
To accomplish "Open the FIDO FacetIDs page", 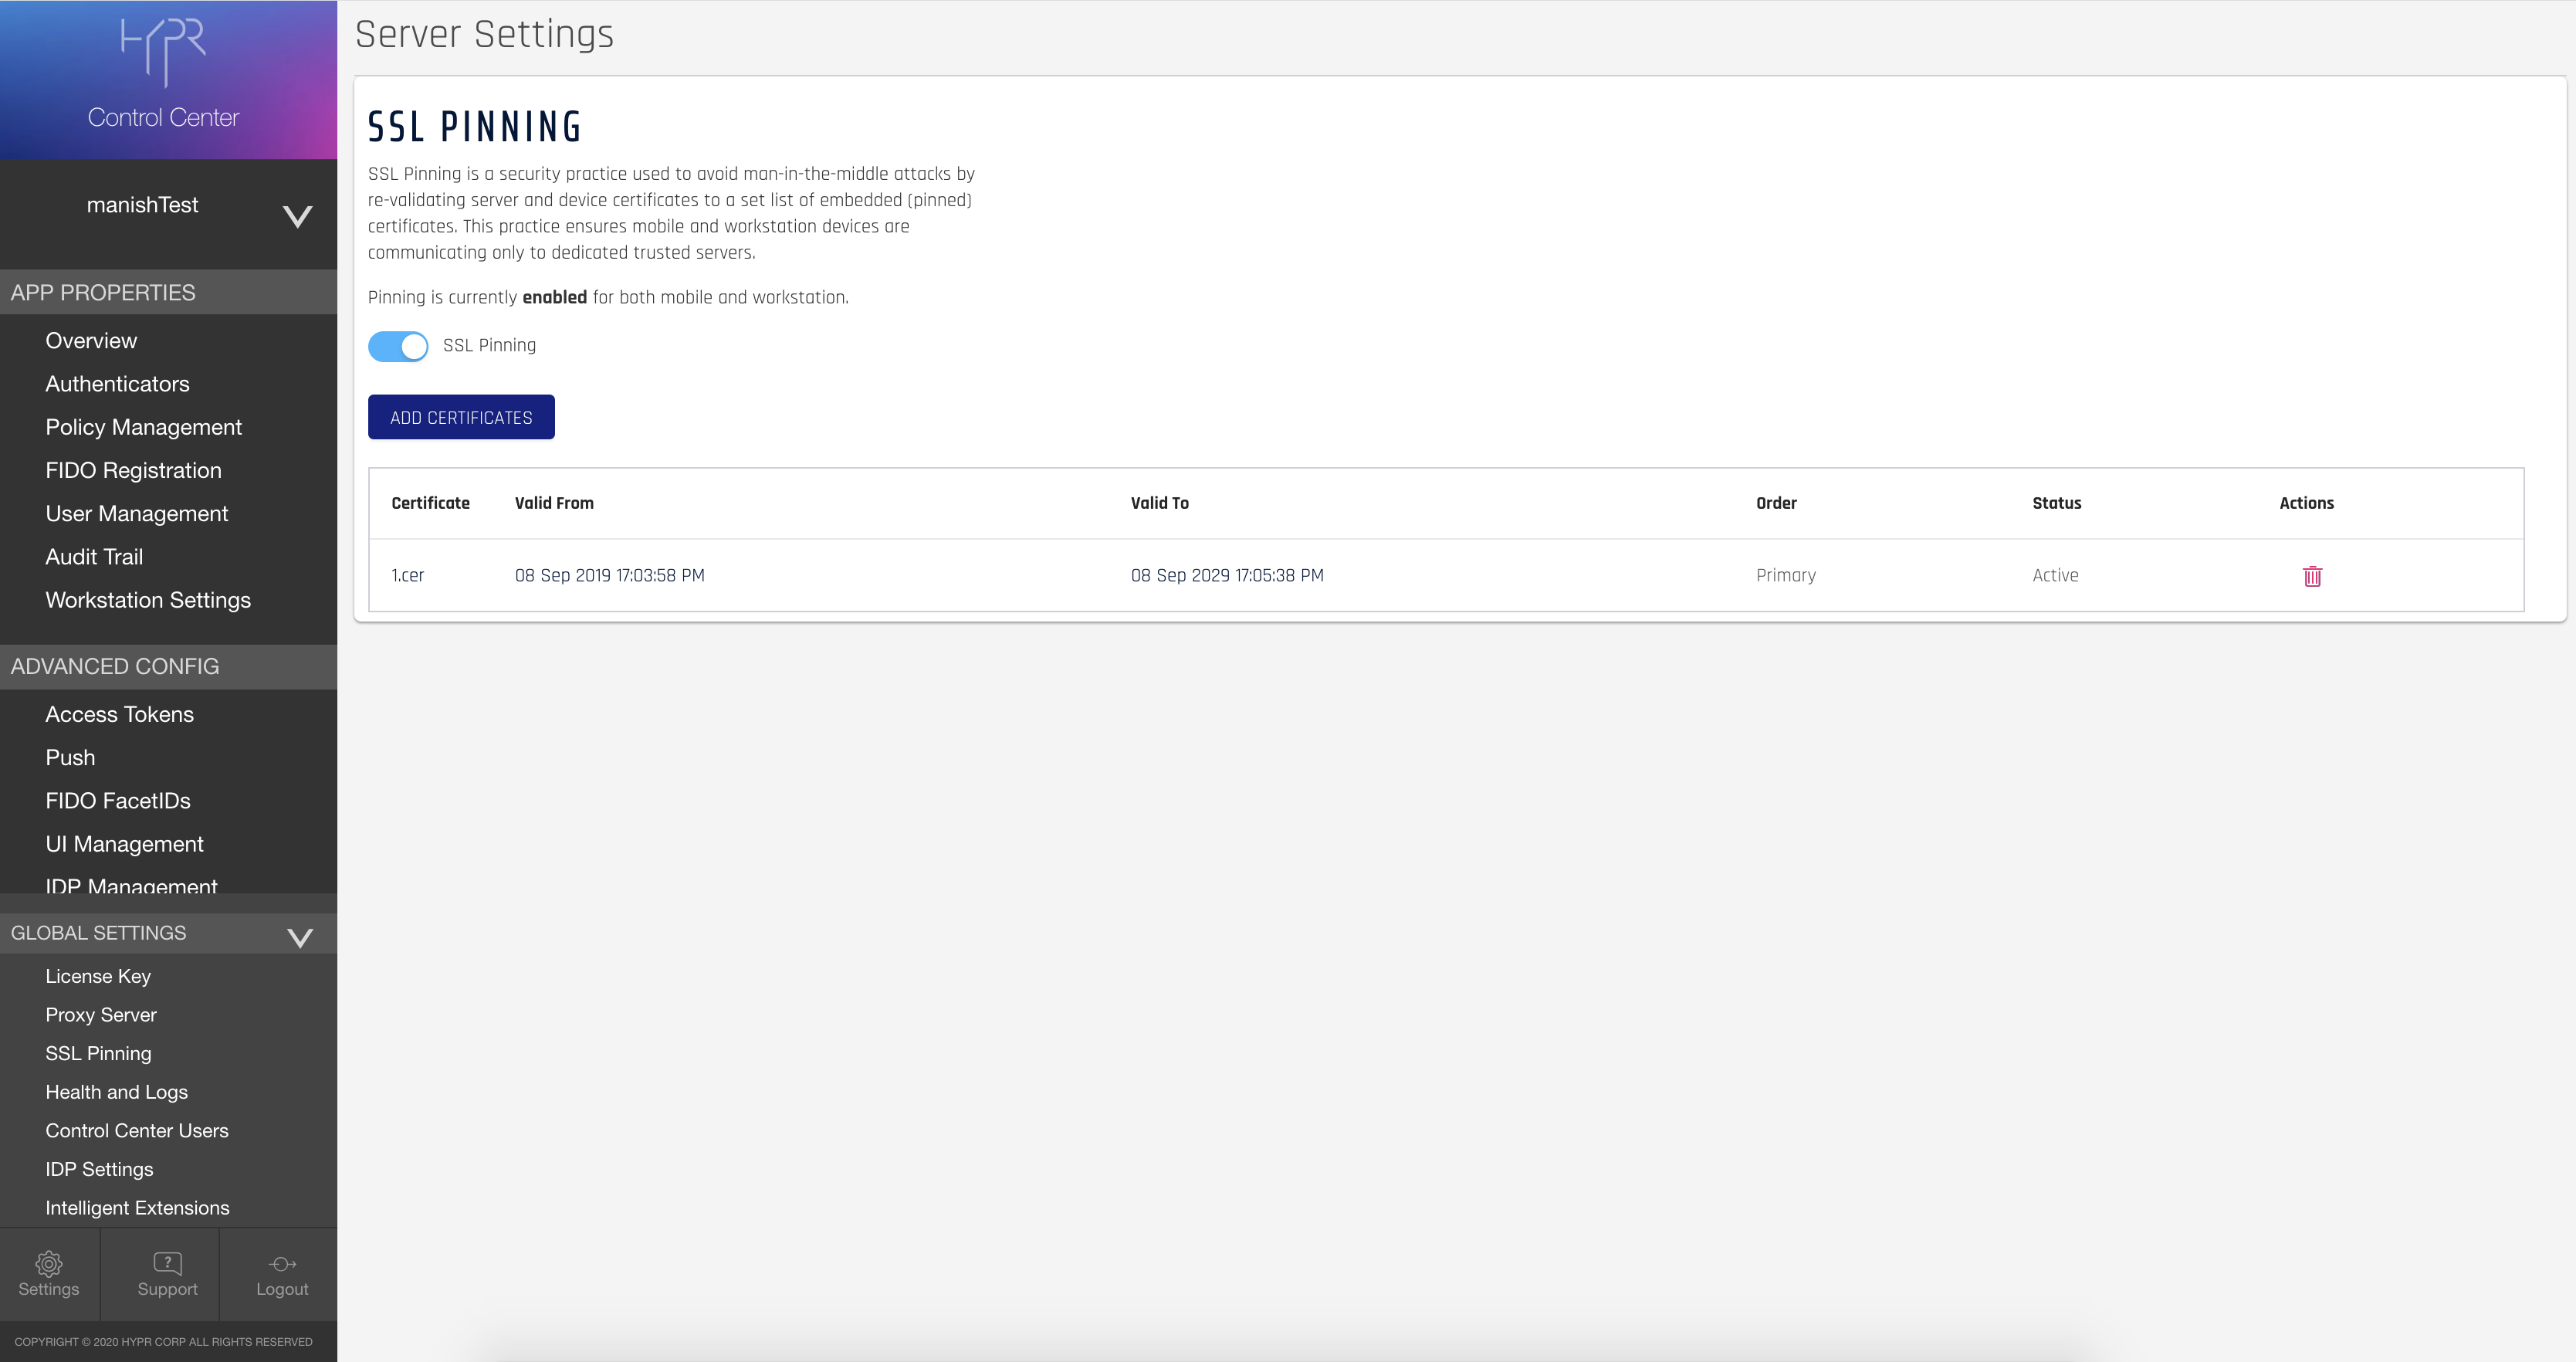I will point(117,801).
